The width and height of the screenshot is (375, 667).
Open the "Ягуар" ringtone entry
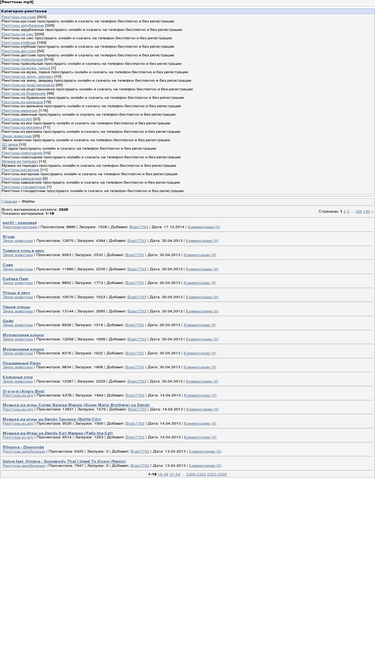9,237
